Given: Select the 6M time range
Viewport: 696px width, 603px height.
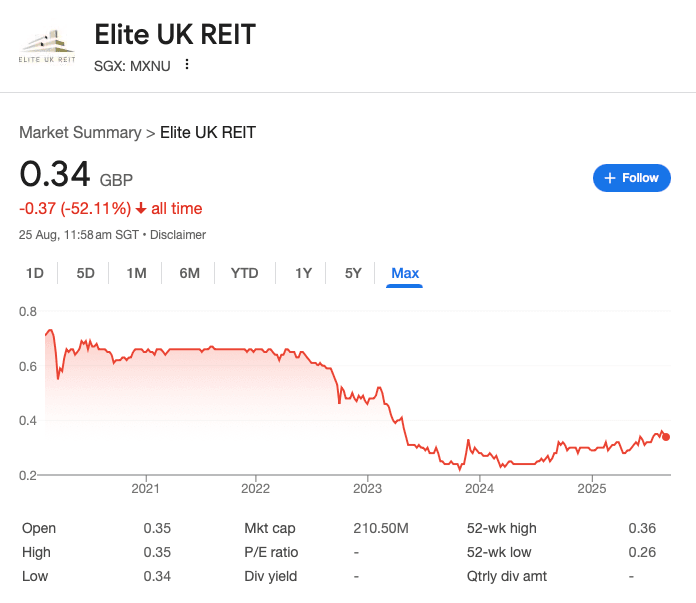Looking at the screenshot, I should pos(189,273).
